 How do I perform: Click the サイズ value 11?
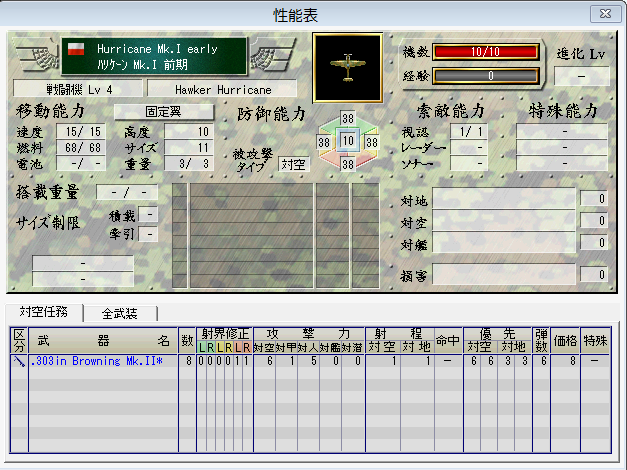(189, 147)
